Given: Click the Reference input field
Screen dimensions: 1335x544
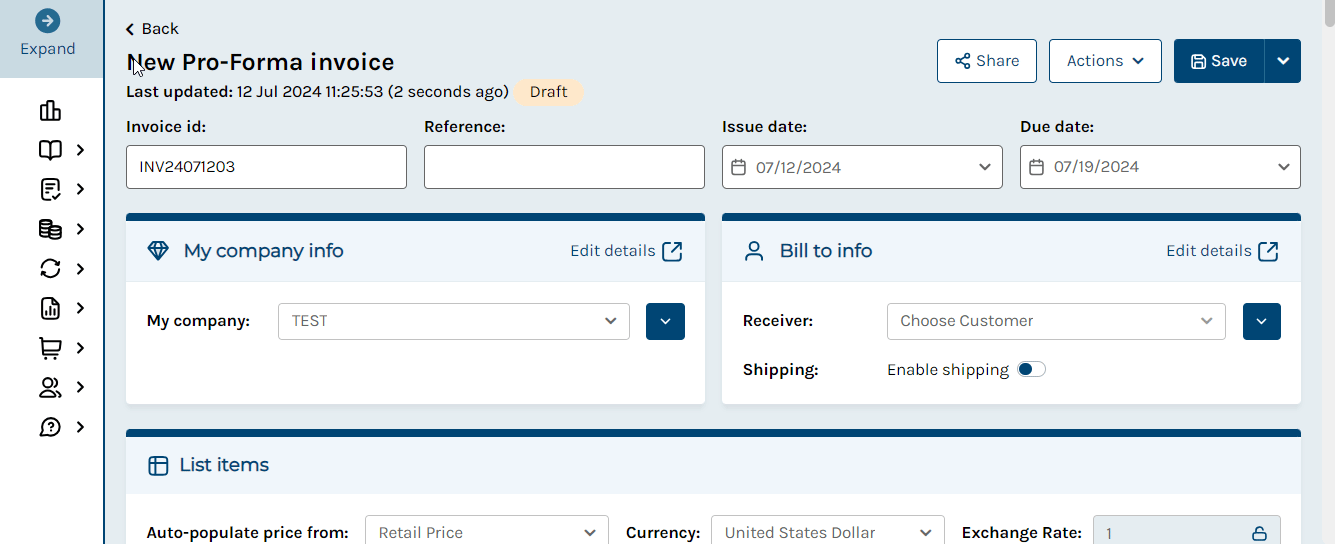Looking at the screenshot, I should tap(564, 167).
